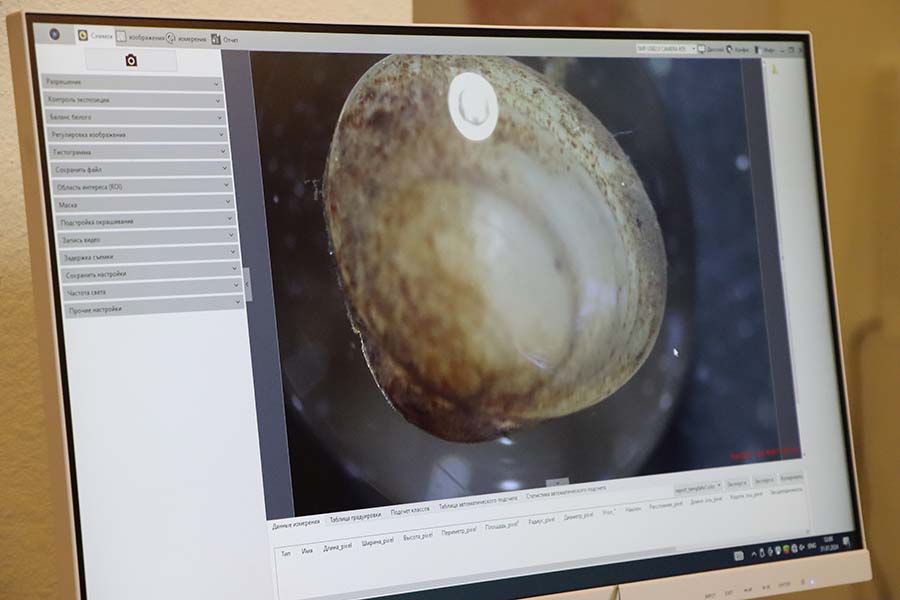Click the Дисплей monitor icon
Image resolution: width=900 pixels, height=600 pixels.
point(701,49)
